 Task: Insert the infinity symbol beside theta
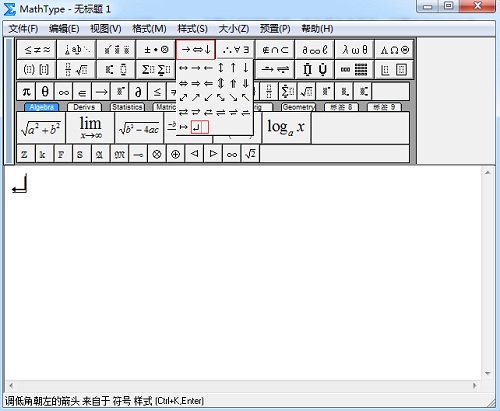pyautogui.click(x=64, y=91)
